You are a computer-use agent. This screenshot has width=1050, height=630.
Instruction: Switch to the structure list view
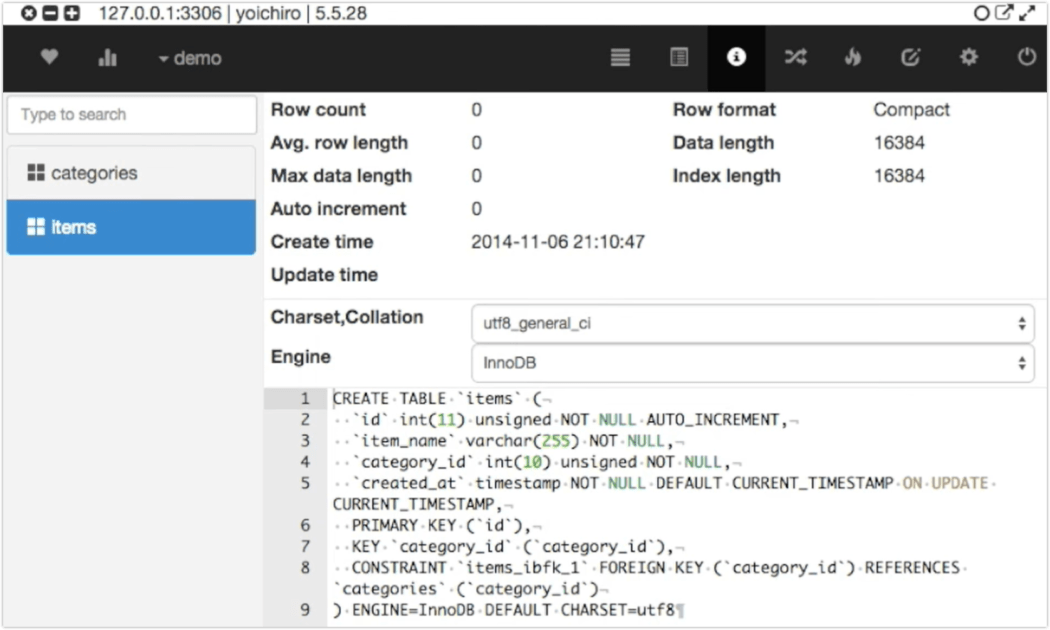[x=620, y=57]
